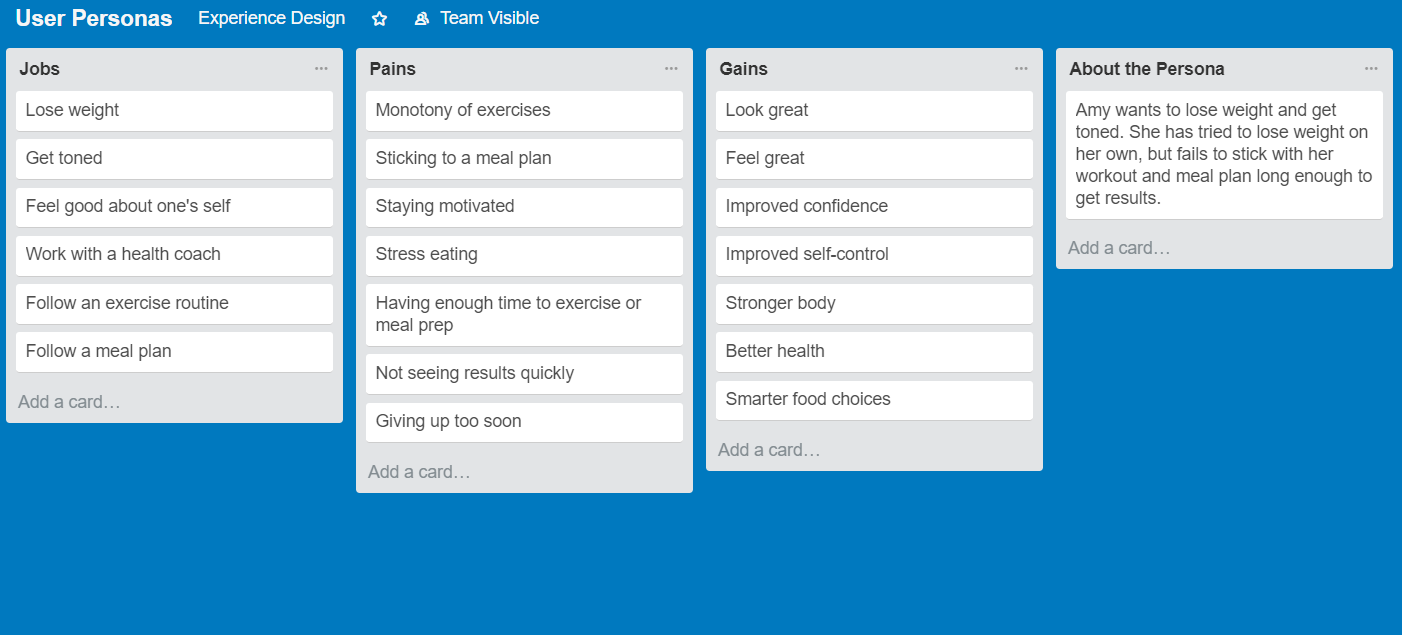
Task: Open the Experience Design team link
Action: pos(271,19)
